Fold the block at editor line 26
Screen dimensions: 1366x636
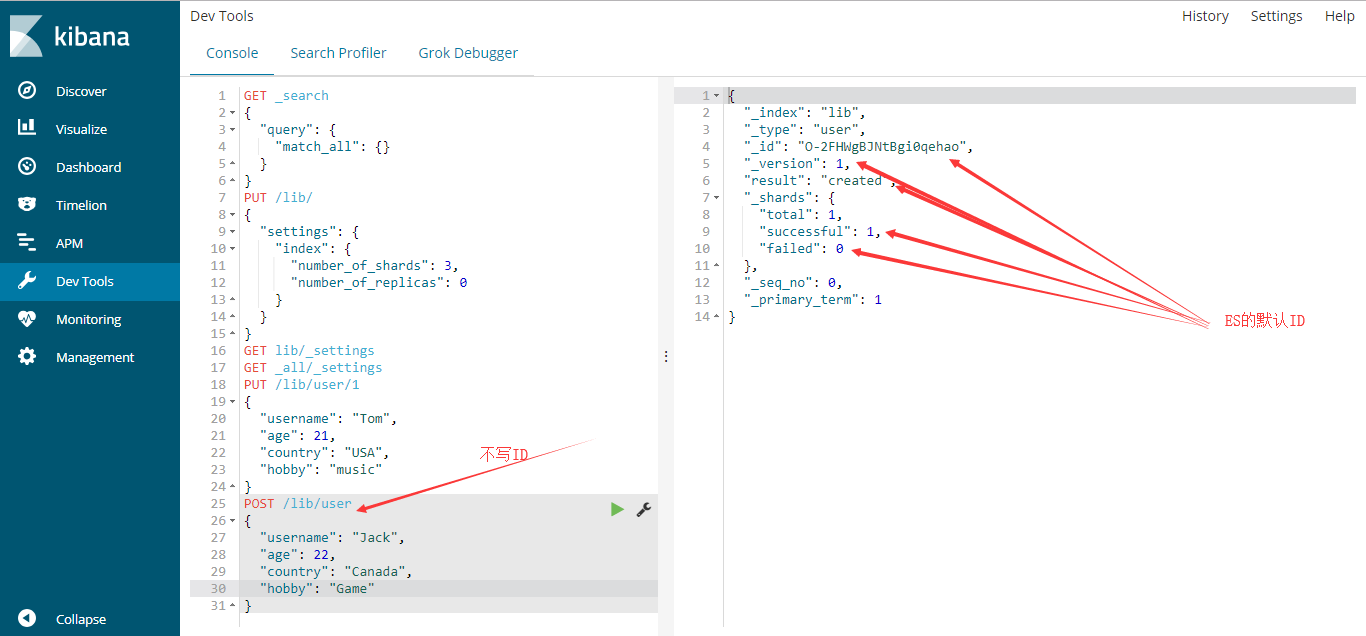233,521
